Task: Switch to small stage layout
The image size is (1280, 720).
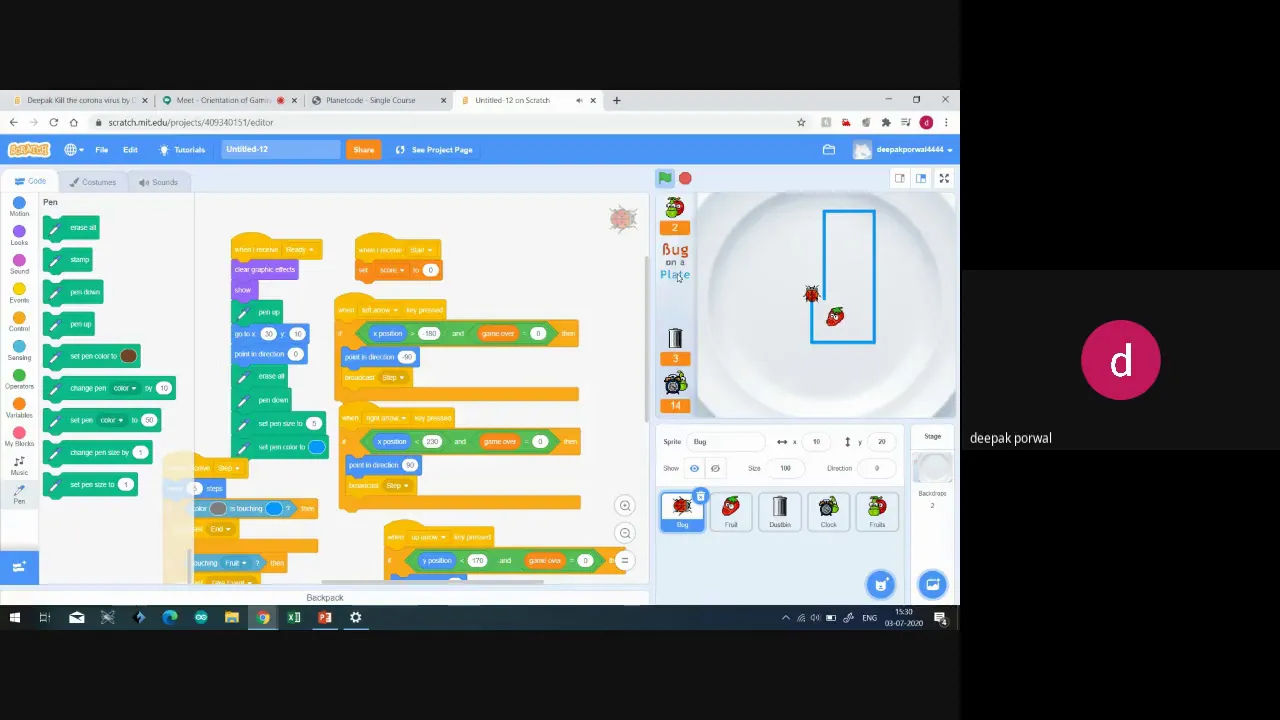Action: [x=899, y=178]
